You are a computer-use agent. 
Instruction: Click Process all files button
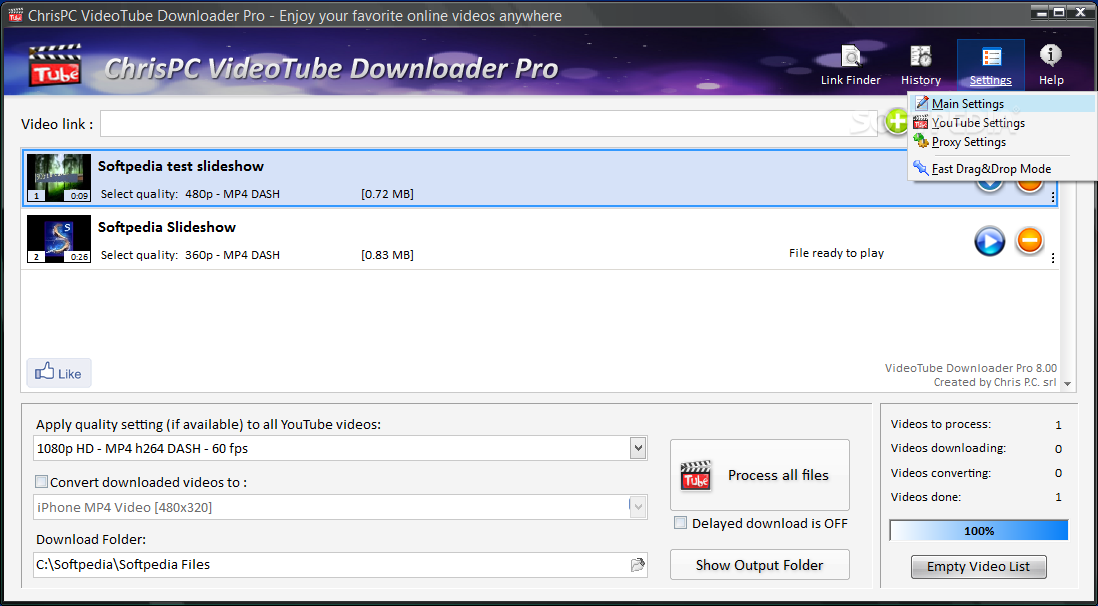760,475
